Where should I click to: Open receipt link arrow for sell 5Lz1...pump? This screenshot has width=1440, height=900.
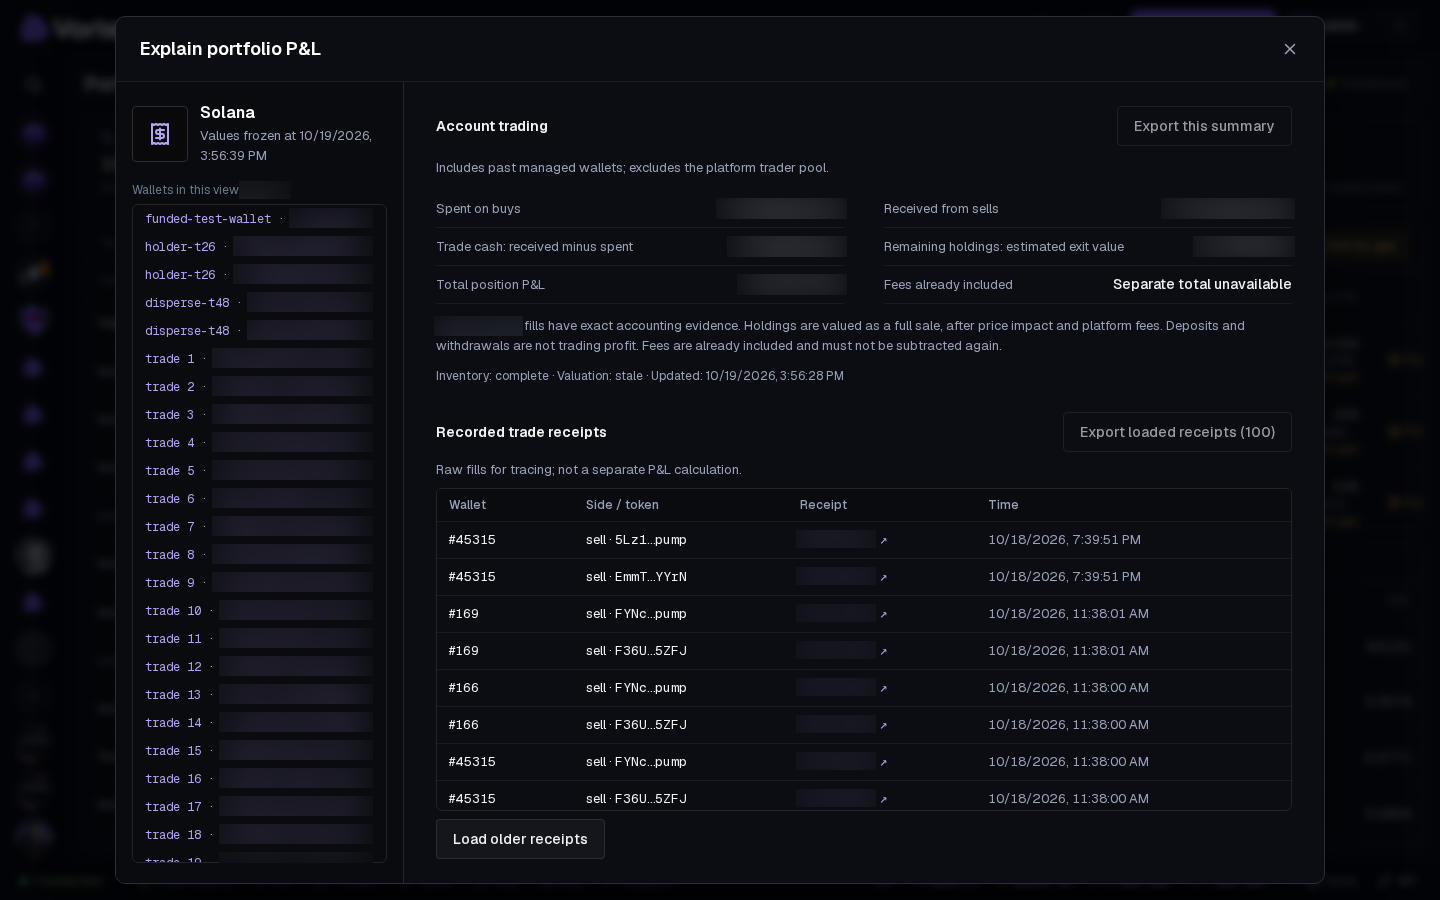tap(883, 540)
